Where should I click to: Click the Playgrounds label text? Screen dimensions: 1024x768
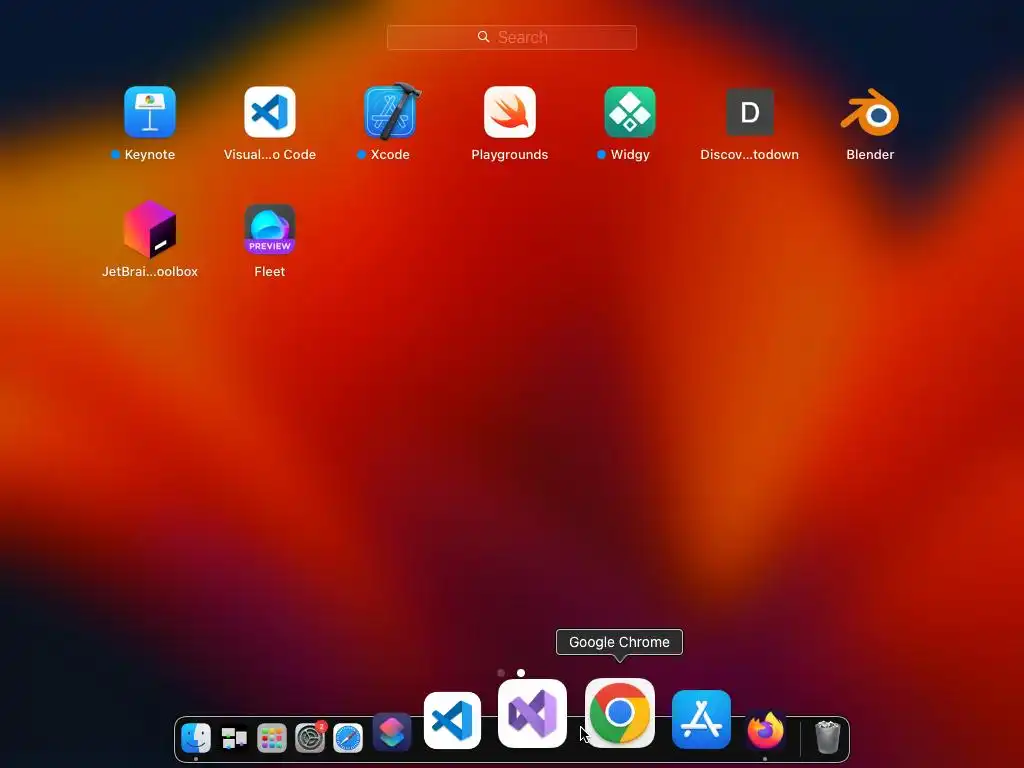click(509, 155)
